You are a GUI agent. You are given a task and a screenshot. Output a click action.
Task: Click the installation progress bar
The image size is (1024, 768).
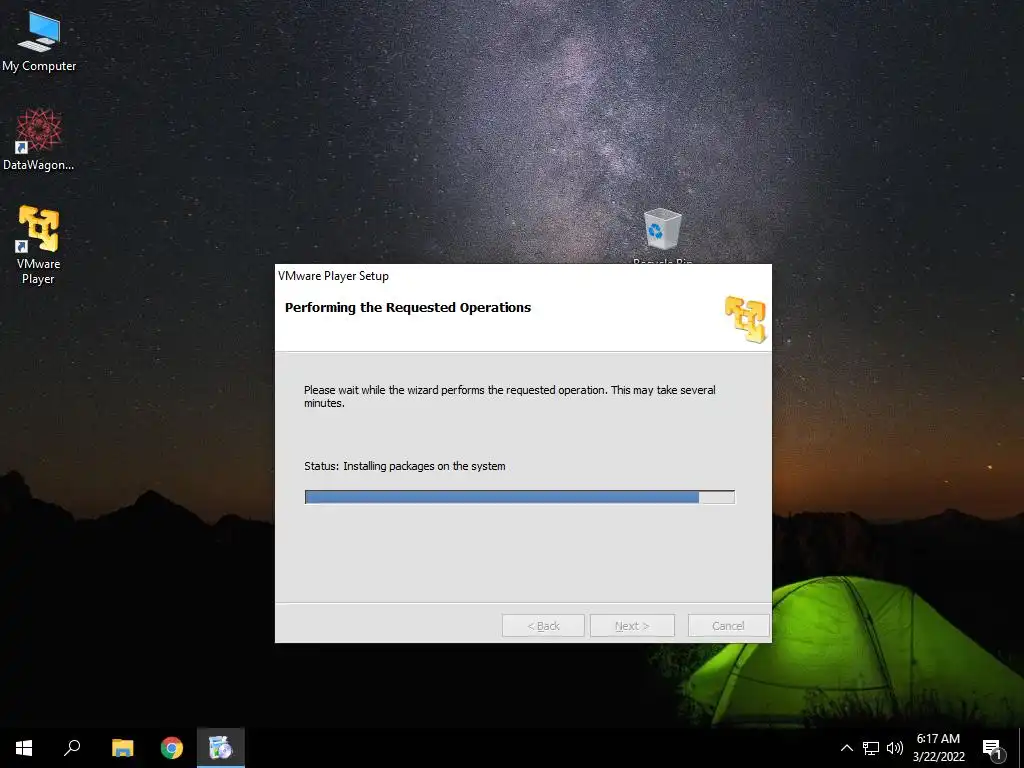point(520,497)
